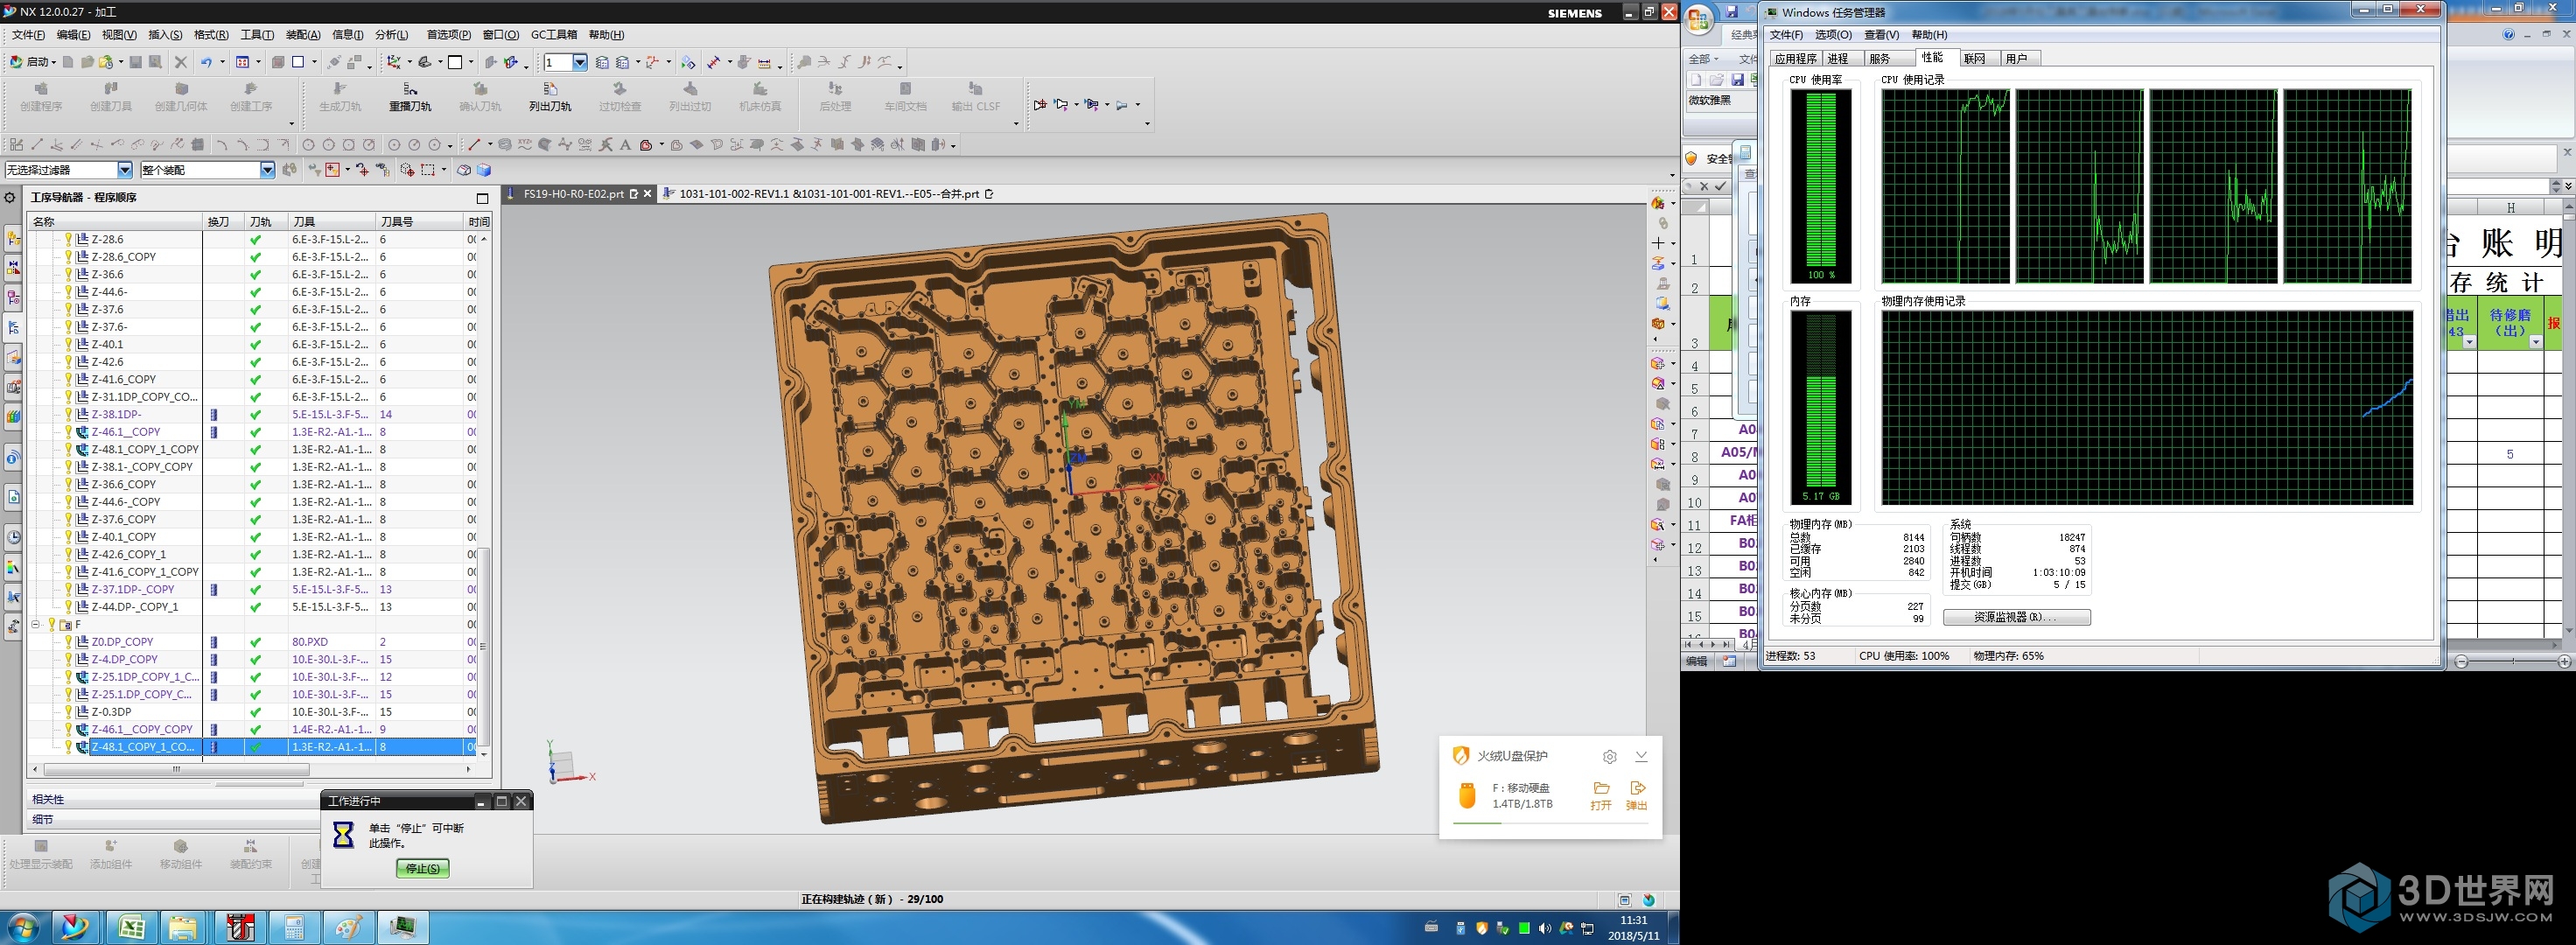
Task: Open the 查看(V) menu in Task Manager
Action: pyautogui.click(x=1881, y=35)
